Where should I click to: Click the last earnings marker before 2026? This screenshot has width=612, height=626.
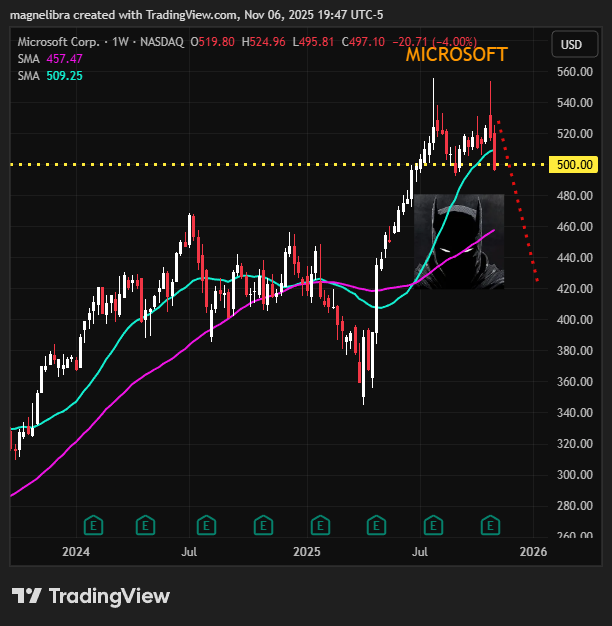point(490,525)
